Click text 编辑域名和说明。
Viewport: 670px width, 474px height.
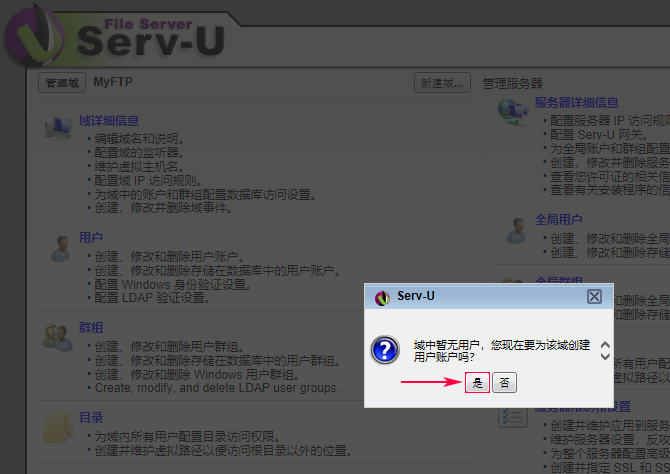[x=139, y=138]
